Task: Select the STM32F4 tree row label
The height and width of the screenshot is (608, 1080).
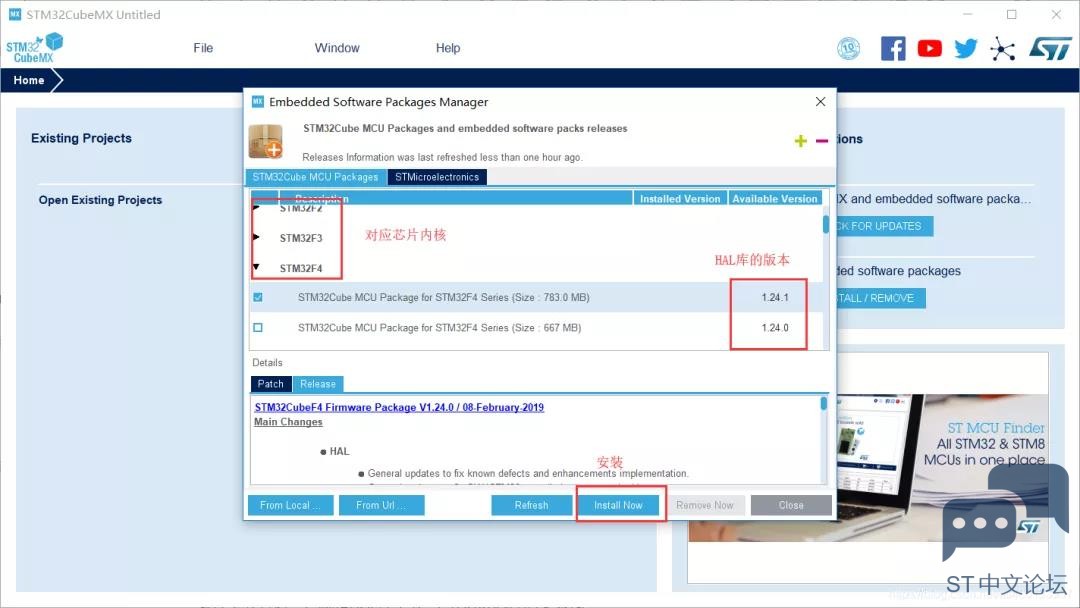Action: tap(301, 269)
